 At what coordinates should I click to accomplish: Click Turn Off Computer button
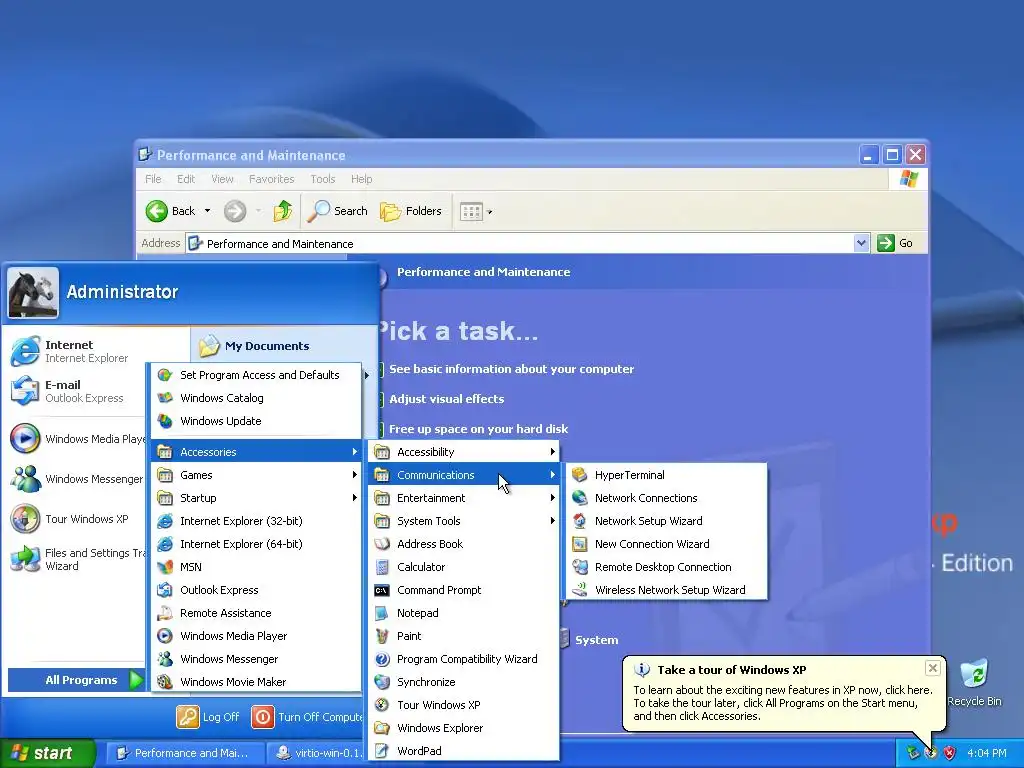(307, 716)
